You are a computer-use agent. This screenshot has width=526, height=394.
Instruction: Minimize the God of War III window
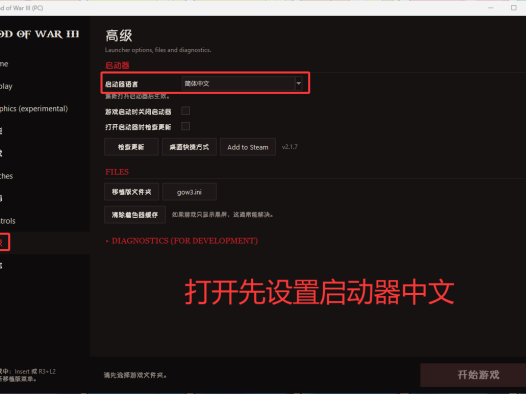click(x=491, y=8)
